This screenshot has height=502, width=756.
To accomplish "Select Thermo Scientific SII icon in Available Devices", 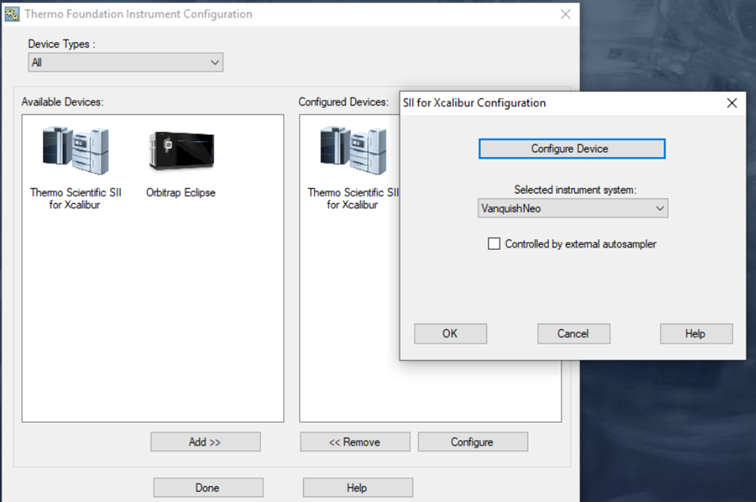I will pos(76,150).
